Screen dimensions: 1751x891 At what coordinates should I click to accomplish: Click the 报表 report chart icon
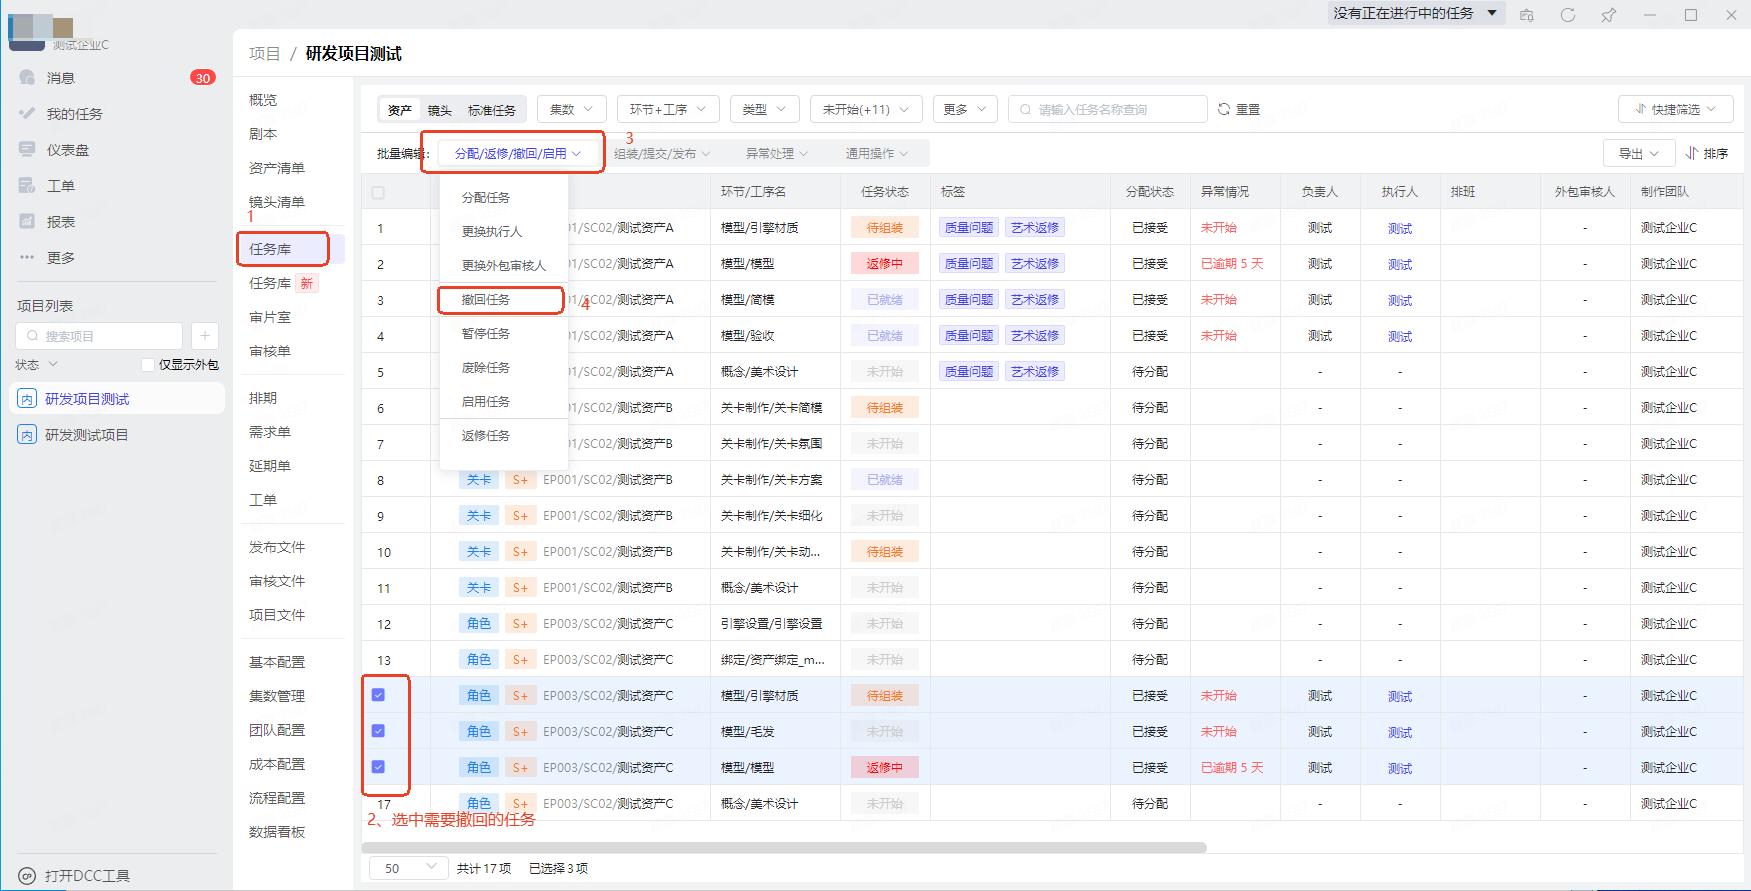click(x=27, y=222)
